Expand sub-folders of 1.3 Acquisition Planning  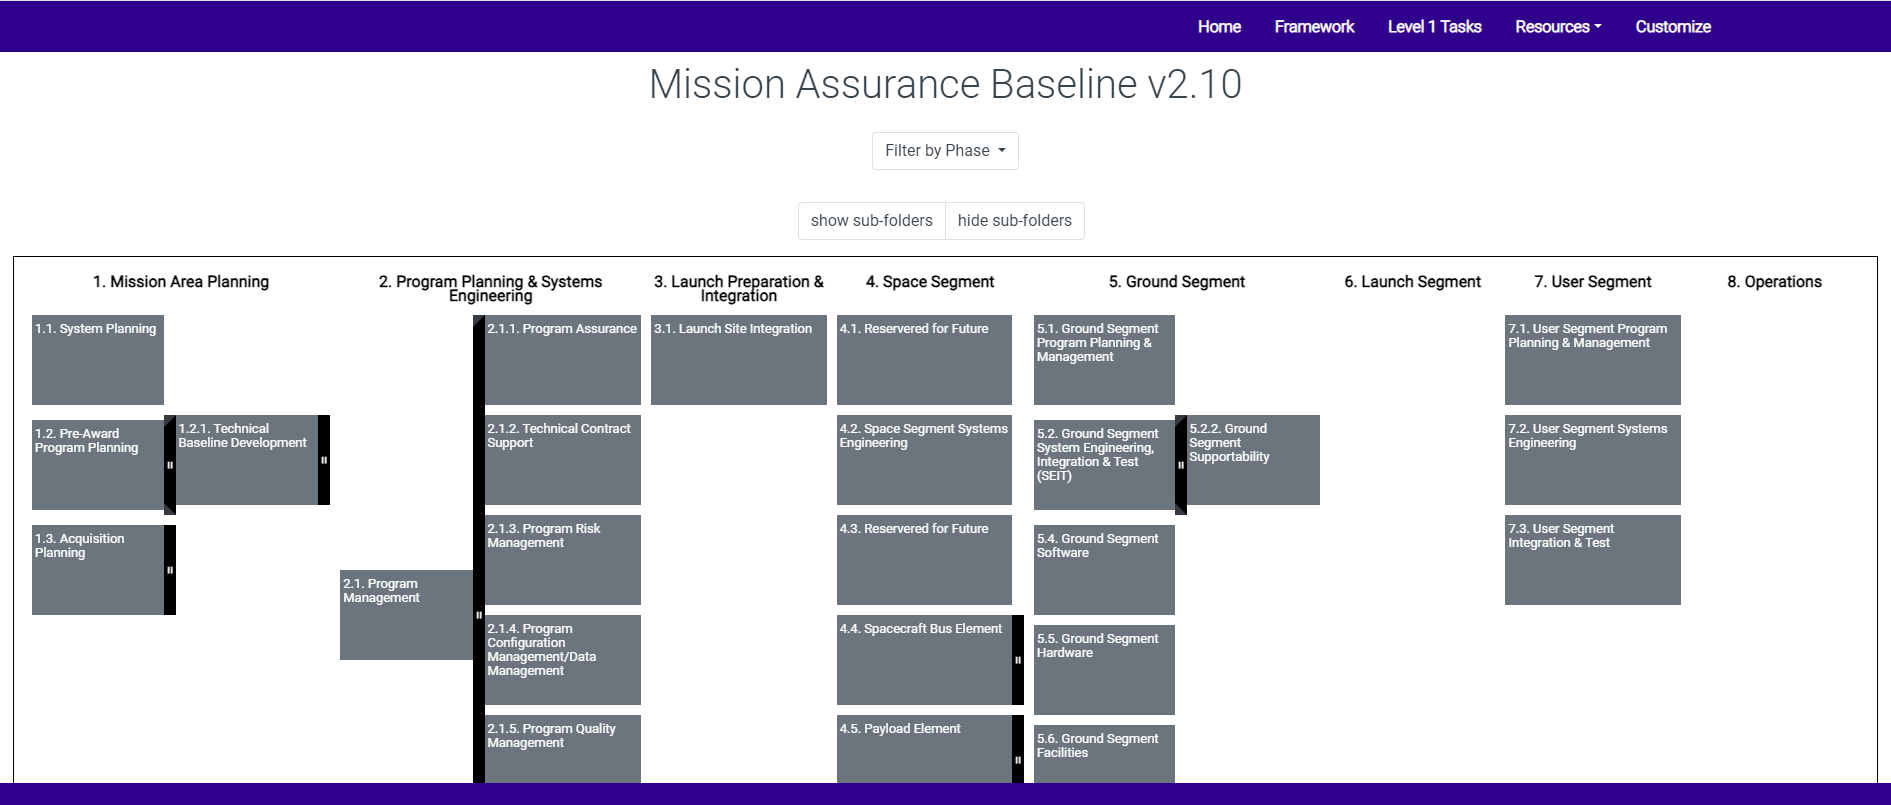pos(170,570)
